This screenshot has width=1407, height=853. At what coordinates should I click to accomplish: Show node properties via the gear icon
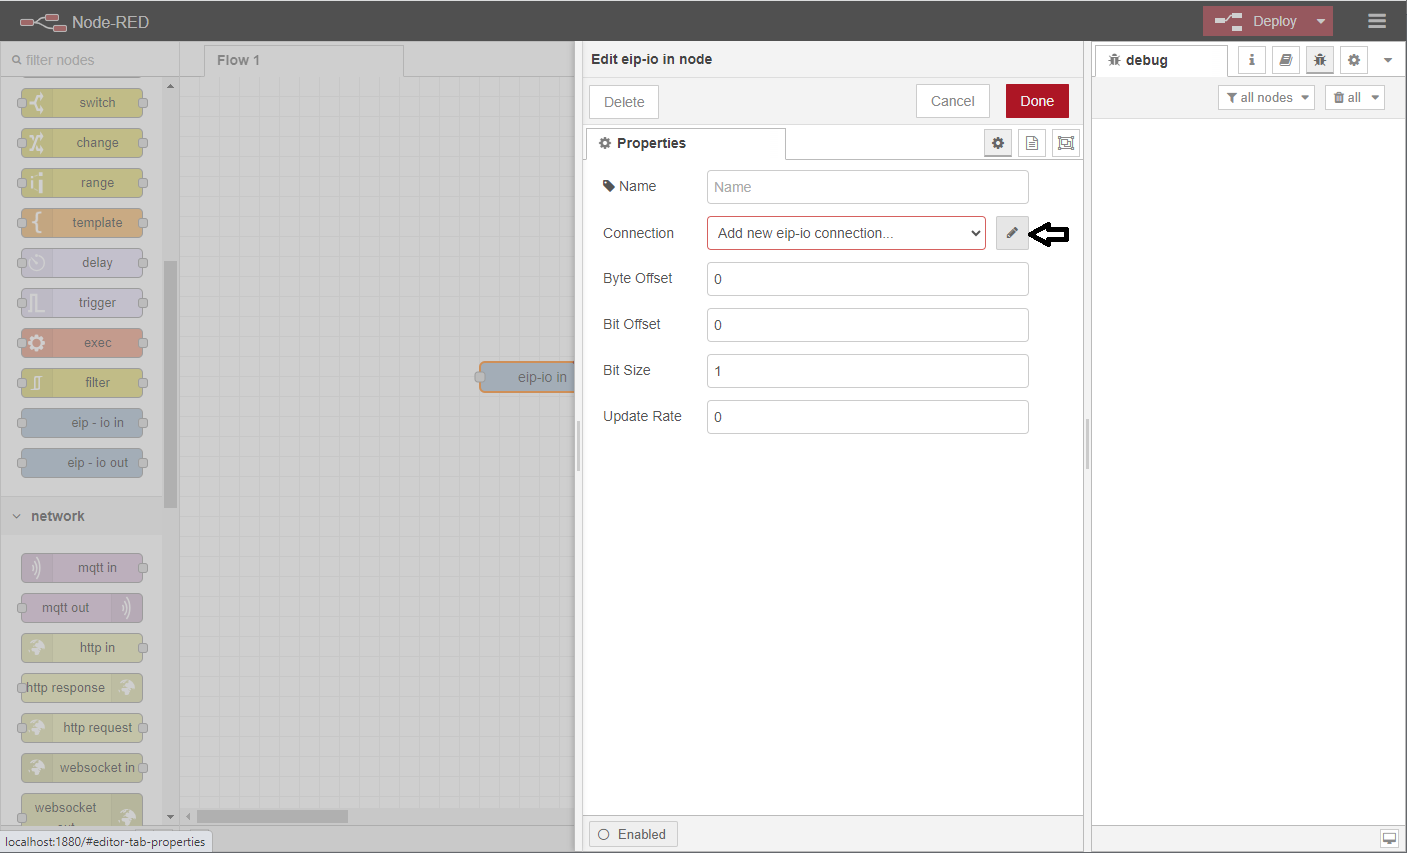click(997, 143)
